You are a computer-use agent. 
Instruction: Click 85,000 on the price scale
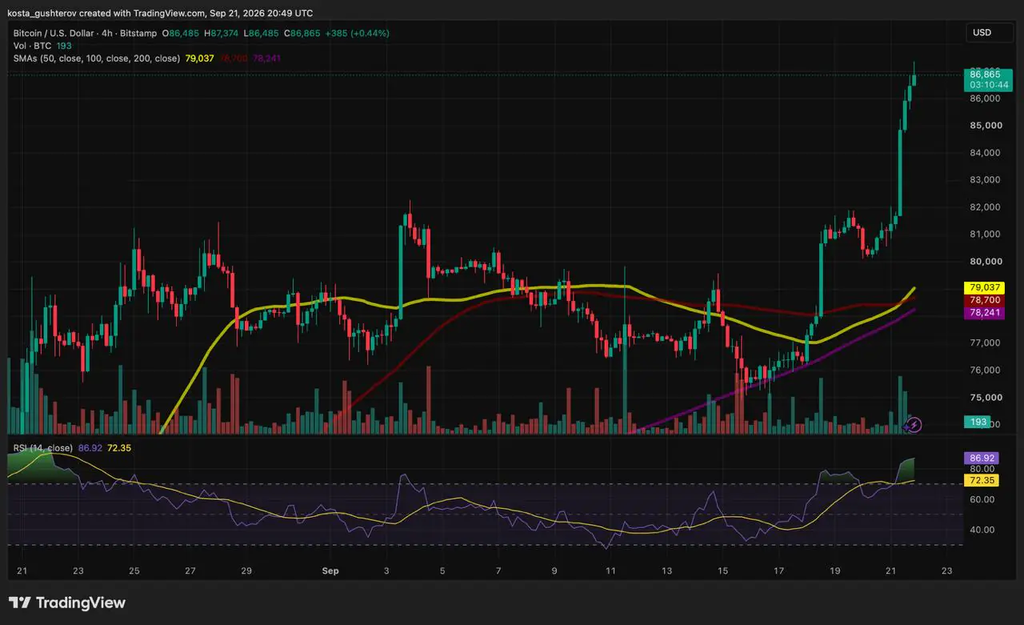[985, 125]
